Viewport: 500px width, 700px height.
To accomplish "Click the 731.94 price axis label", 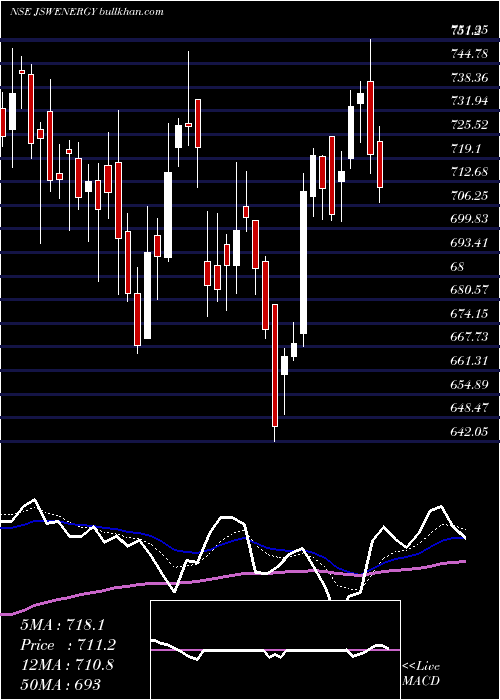I will tap(469, 101).
